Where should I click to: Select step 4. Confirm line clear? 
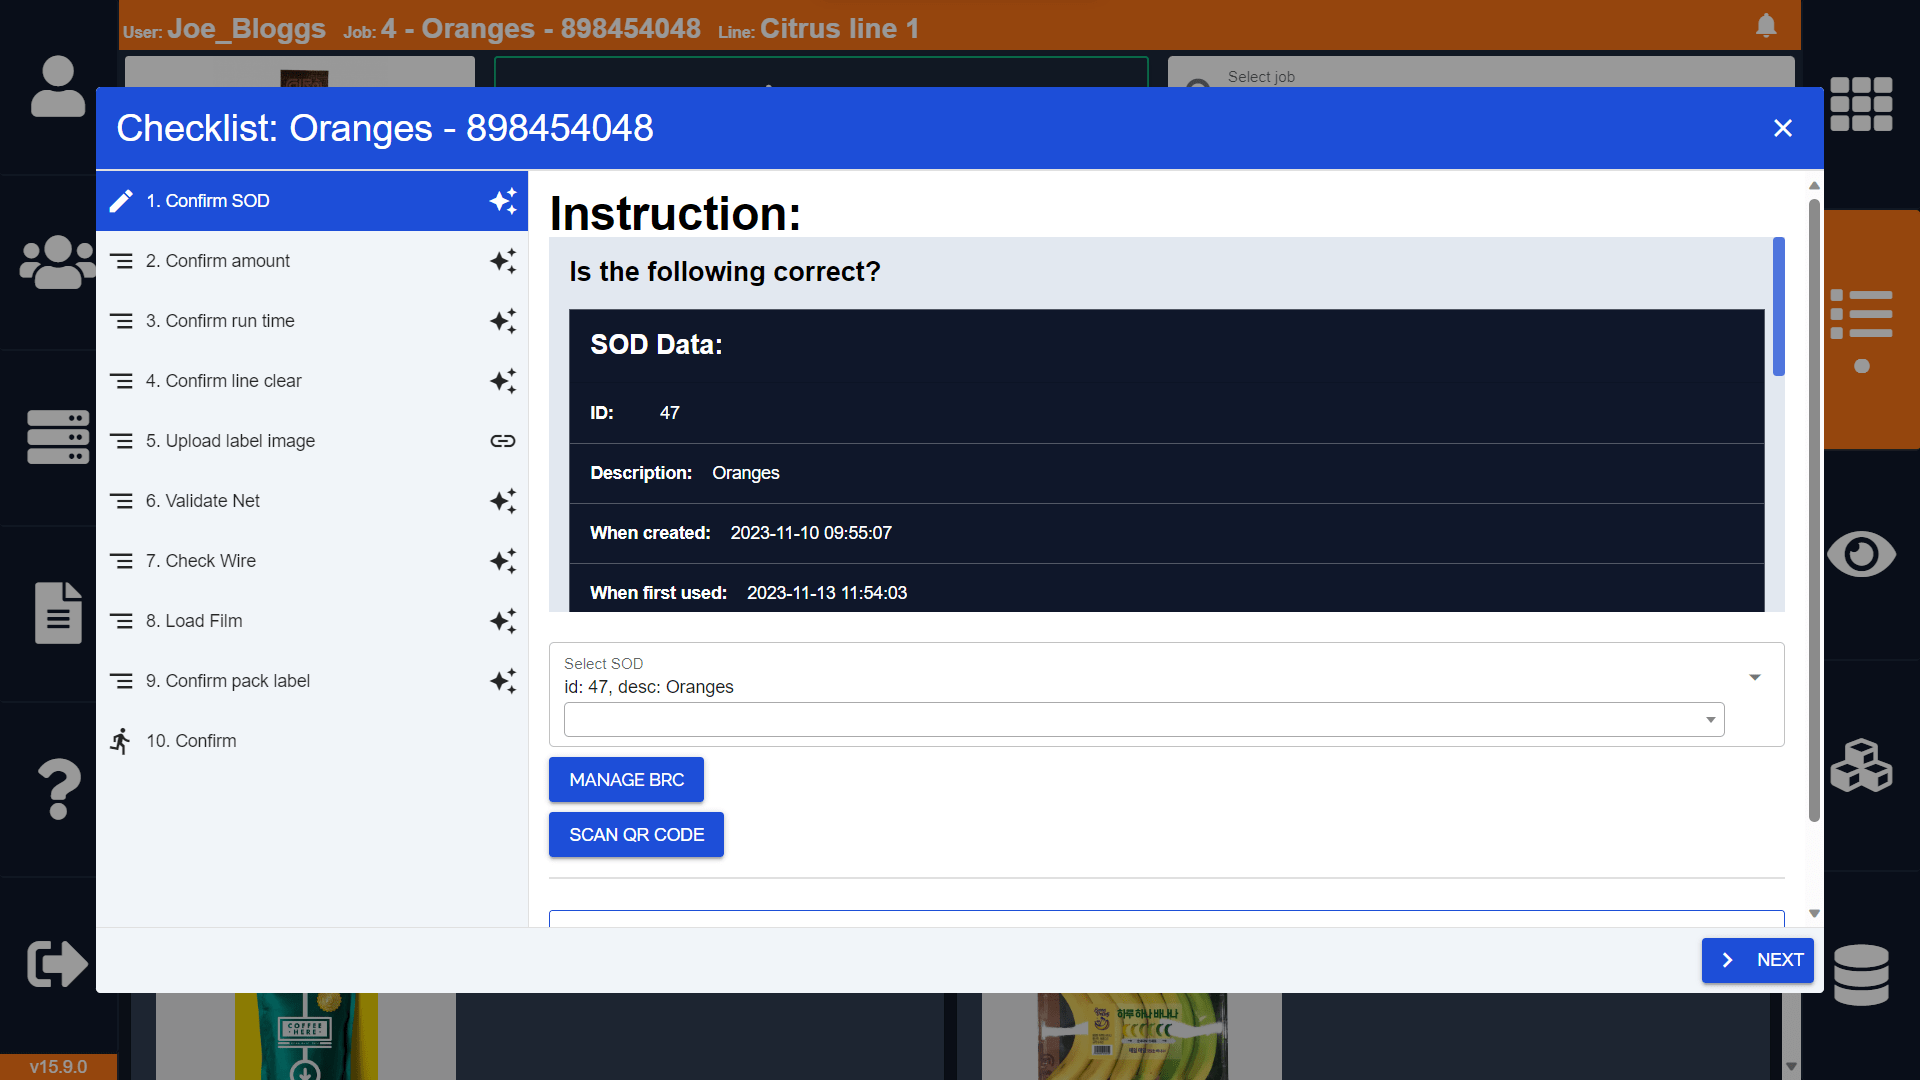pyautogui.click(x=312, y=381)
